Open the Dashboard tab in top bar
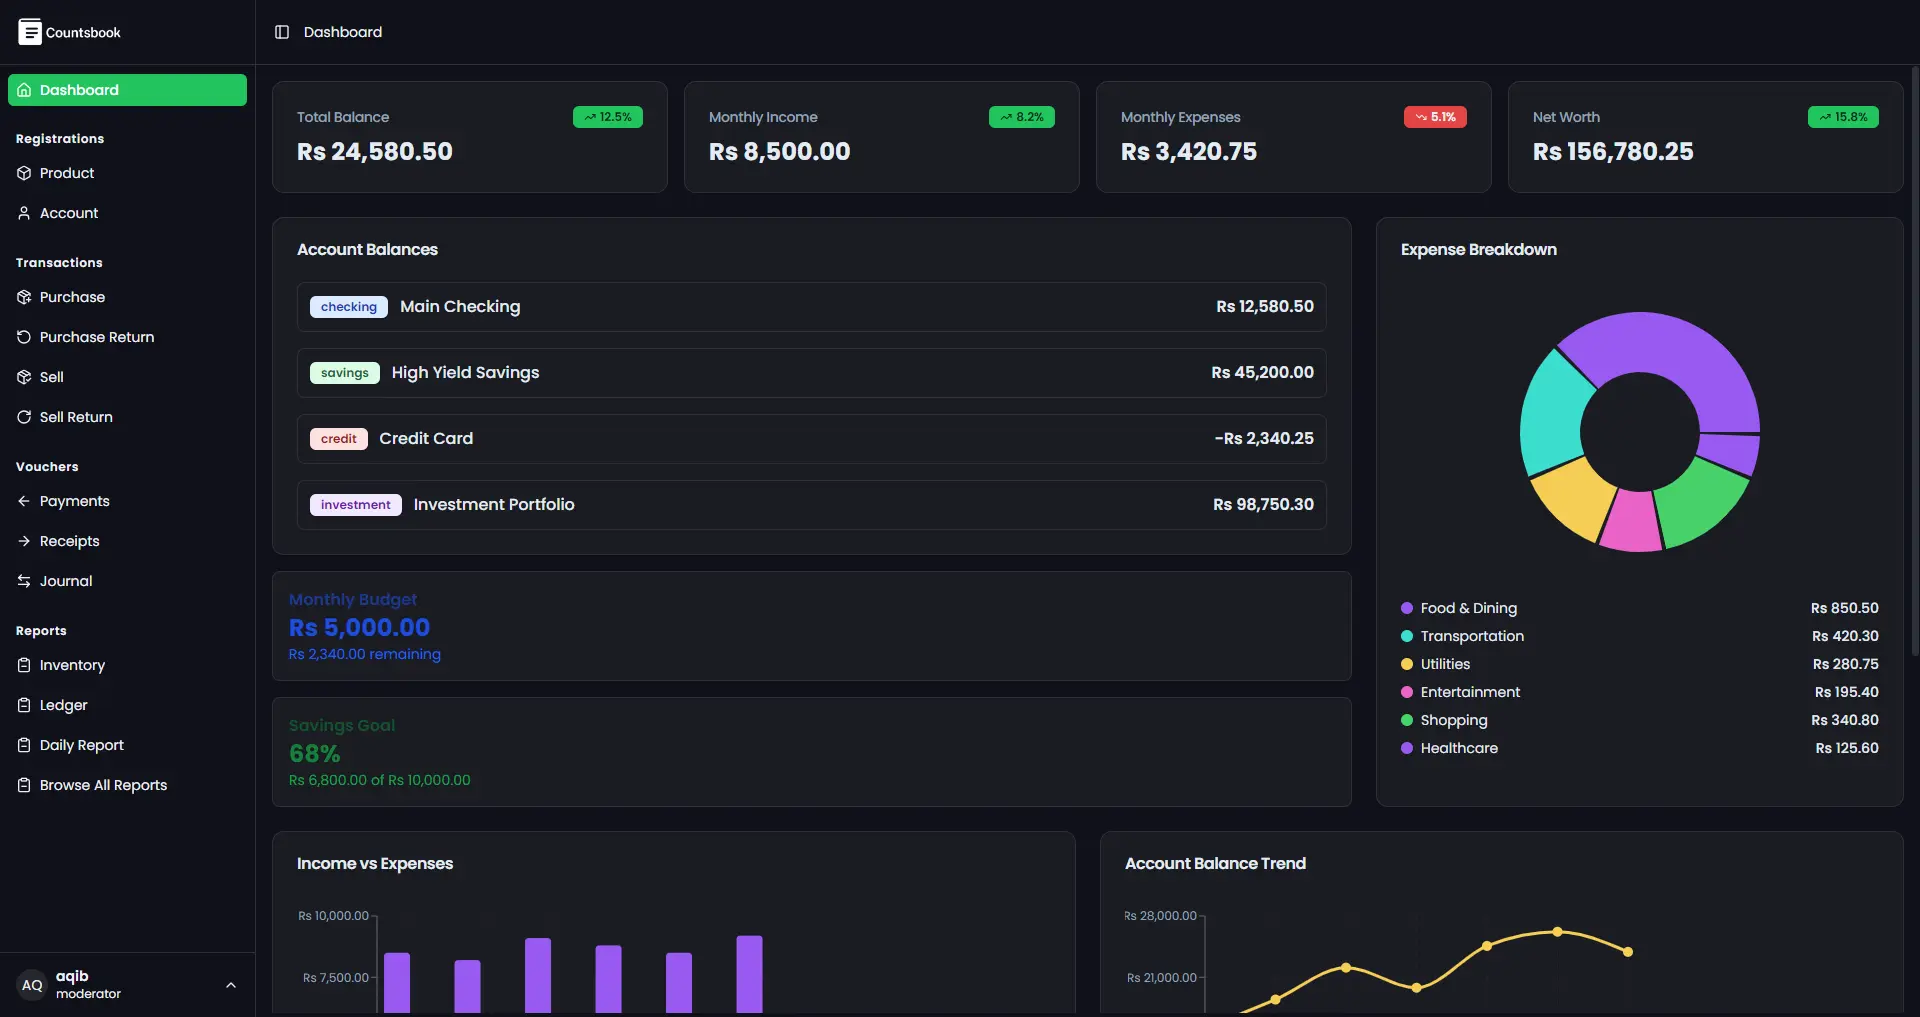 click(344, 31)
